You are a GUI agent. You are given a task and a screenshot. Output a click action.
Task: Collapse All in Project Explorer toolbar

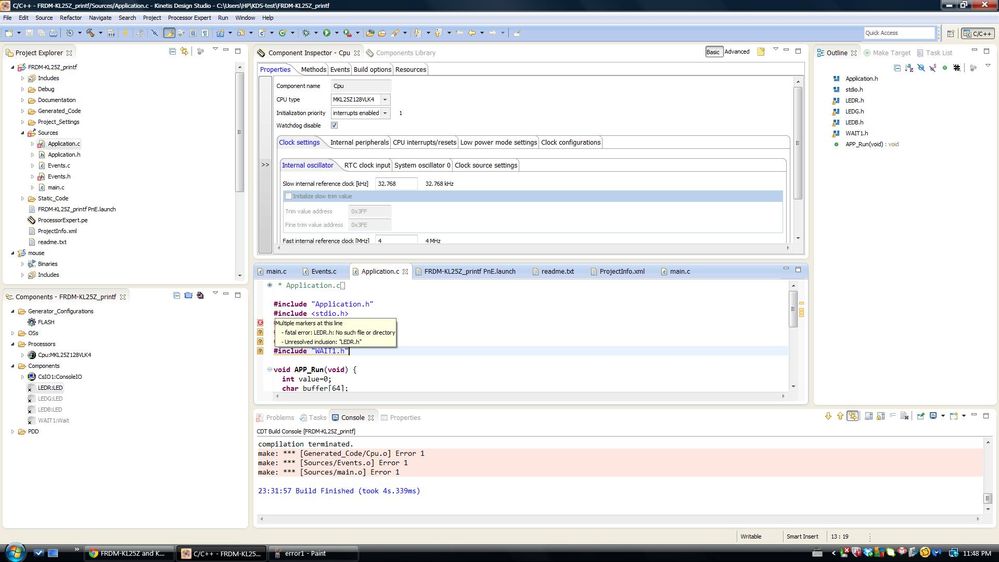(x=173, y=52)
